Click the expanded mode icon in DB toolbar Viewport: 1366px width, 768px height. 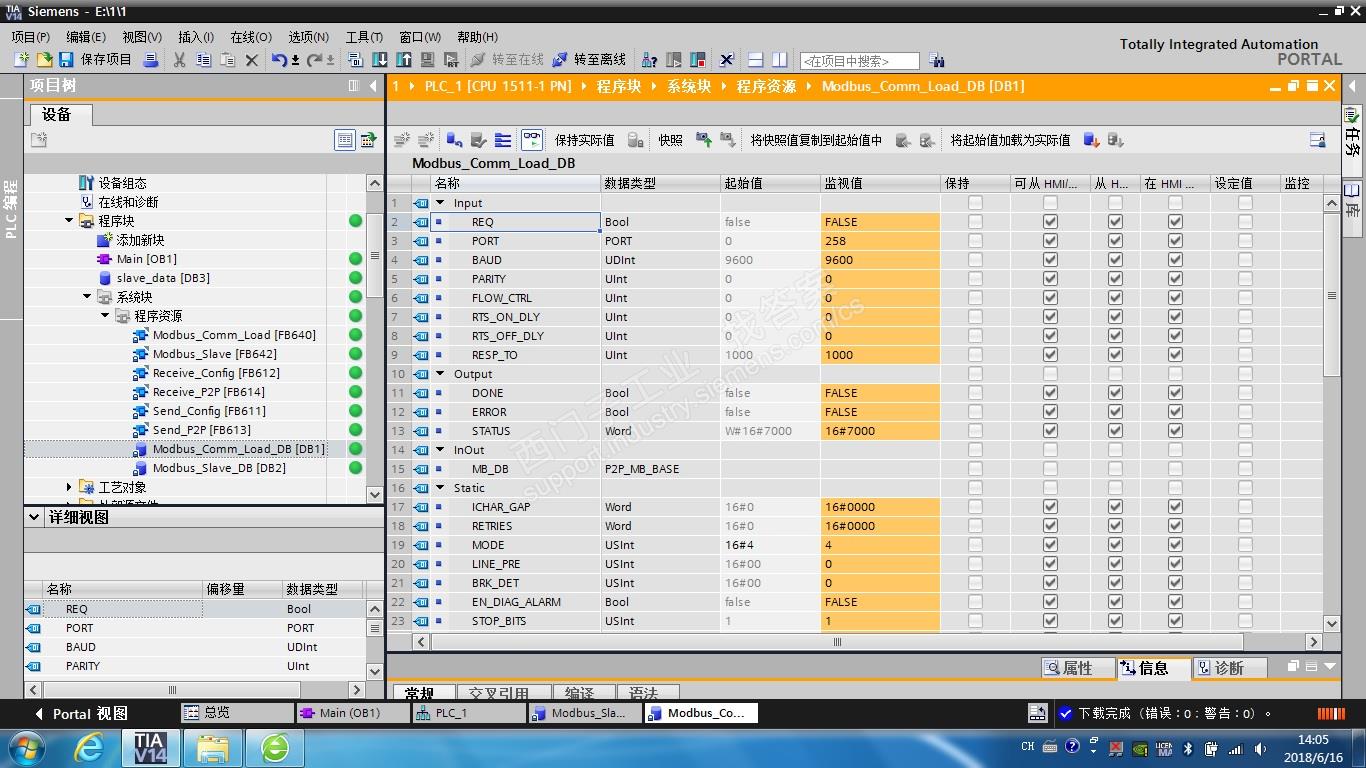pos(503,140)
